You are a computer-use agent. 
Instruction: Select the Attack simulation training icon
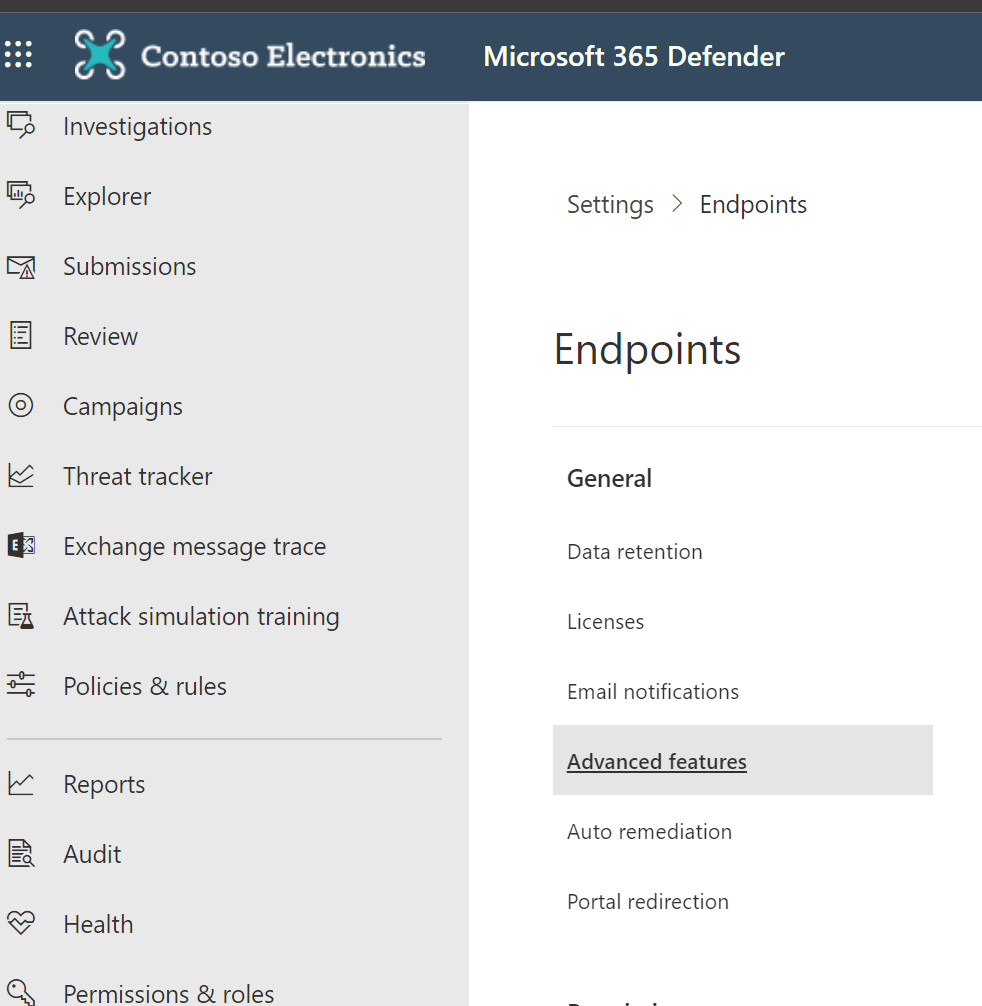click(x=21, y=616)
